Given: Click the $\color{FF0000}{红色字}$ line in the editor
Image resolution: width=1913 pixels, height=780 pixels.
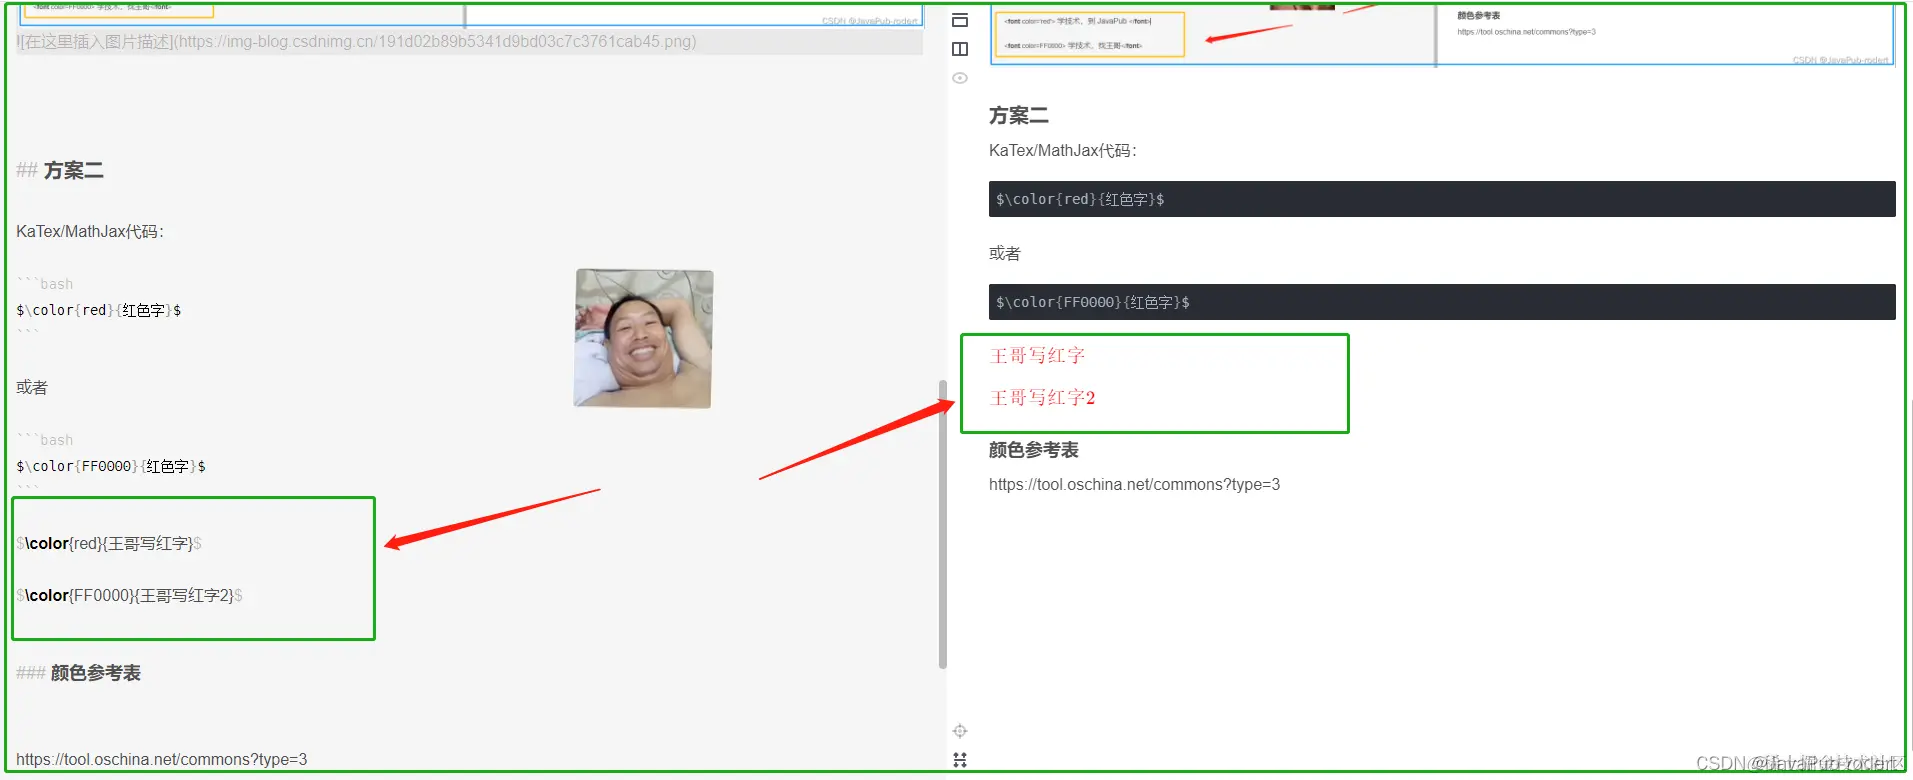Looking at the screenshot, I should click(111, 467).
